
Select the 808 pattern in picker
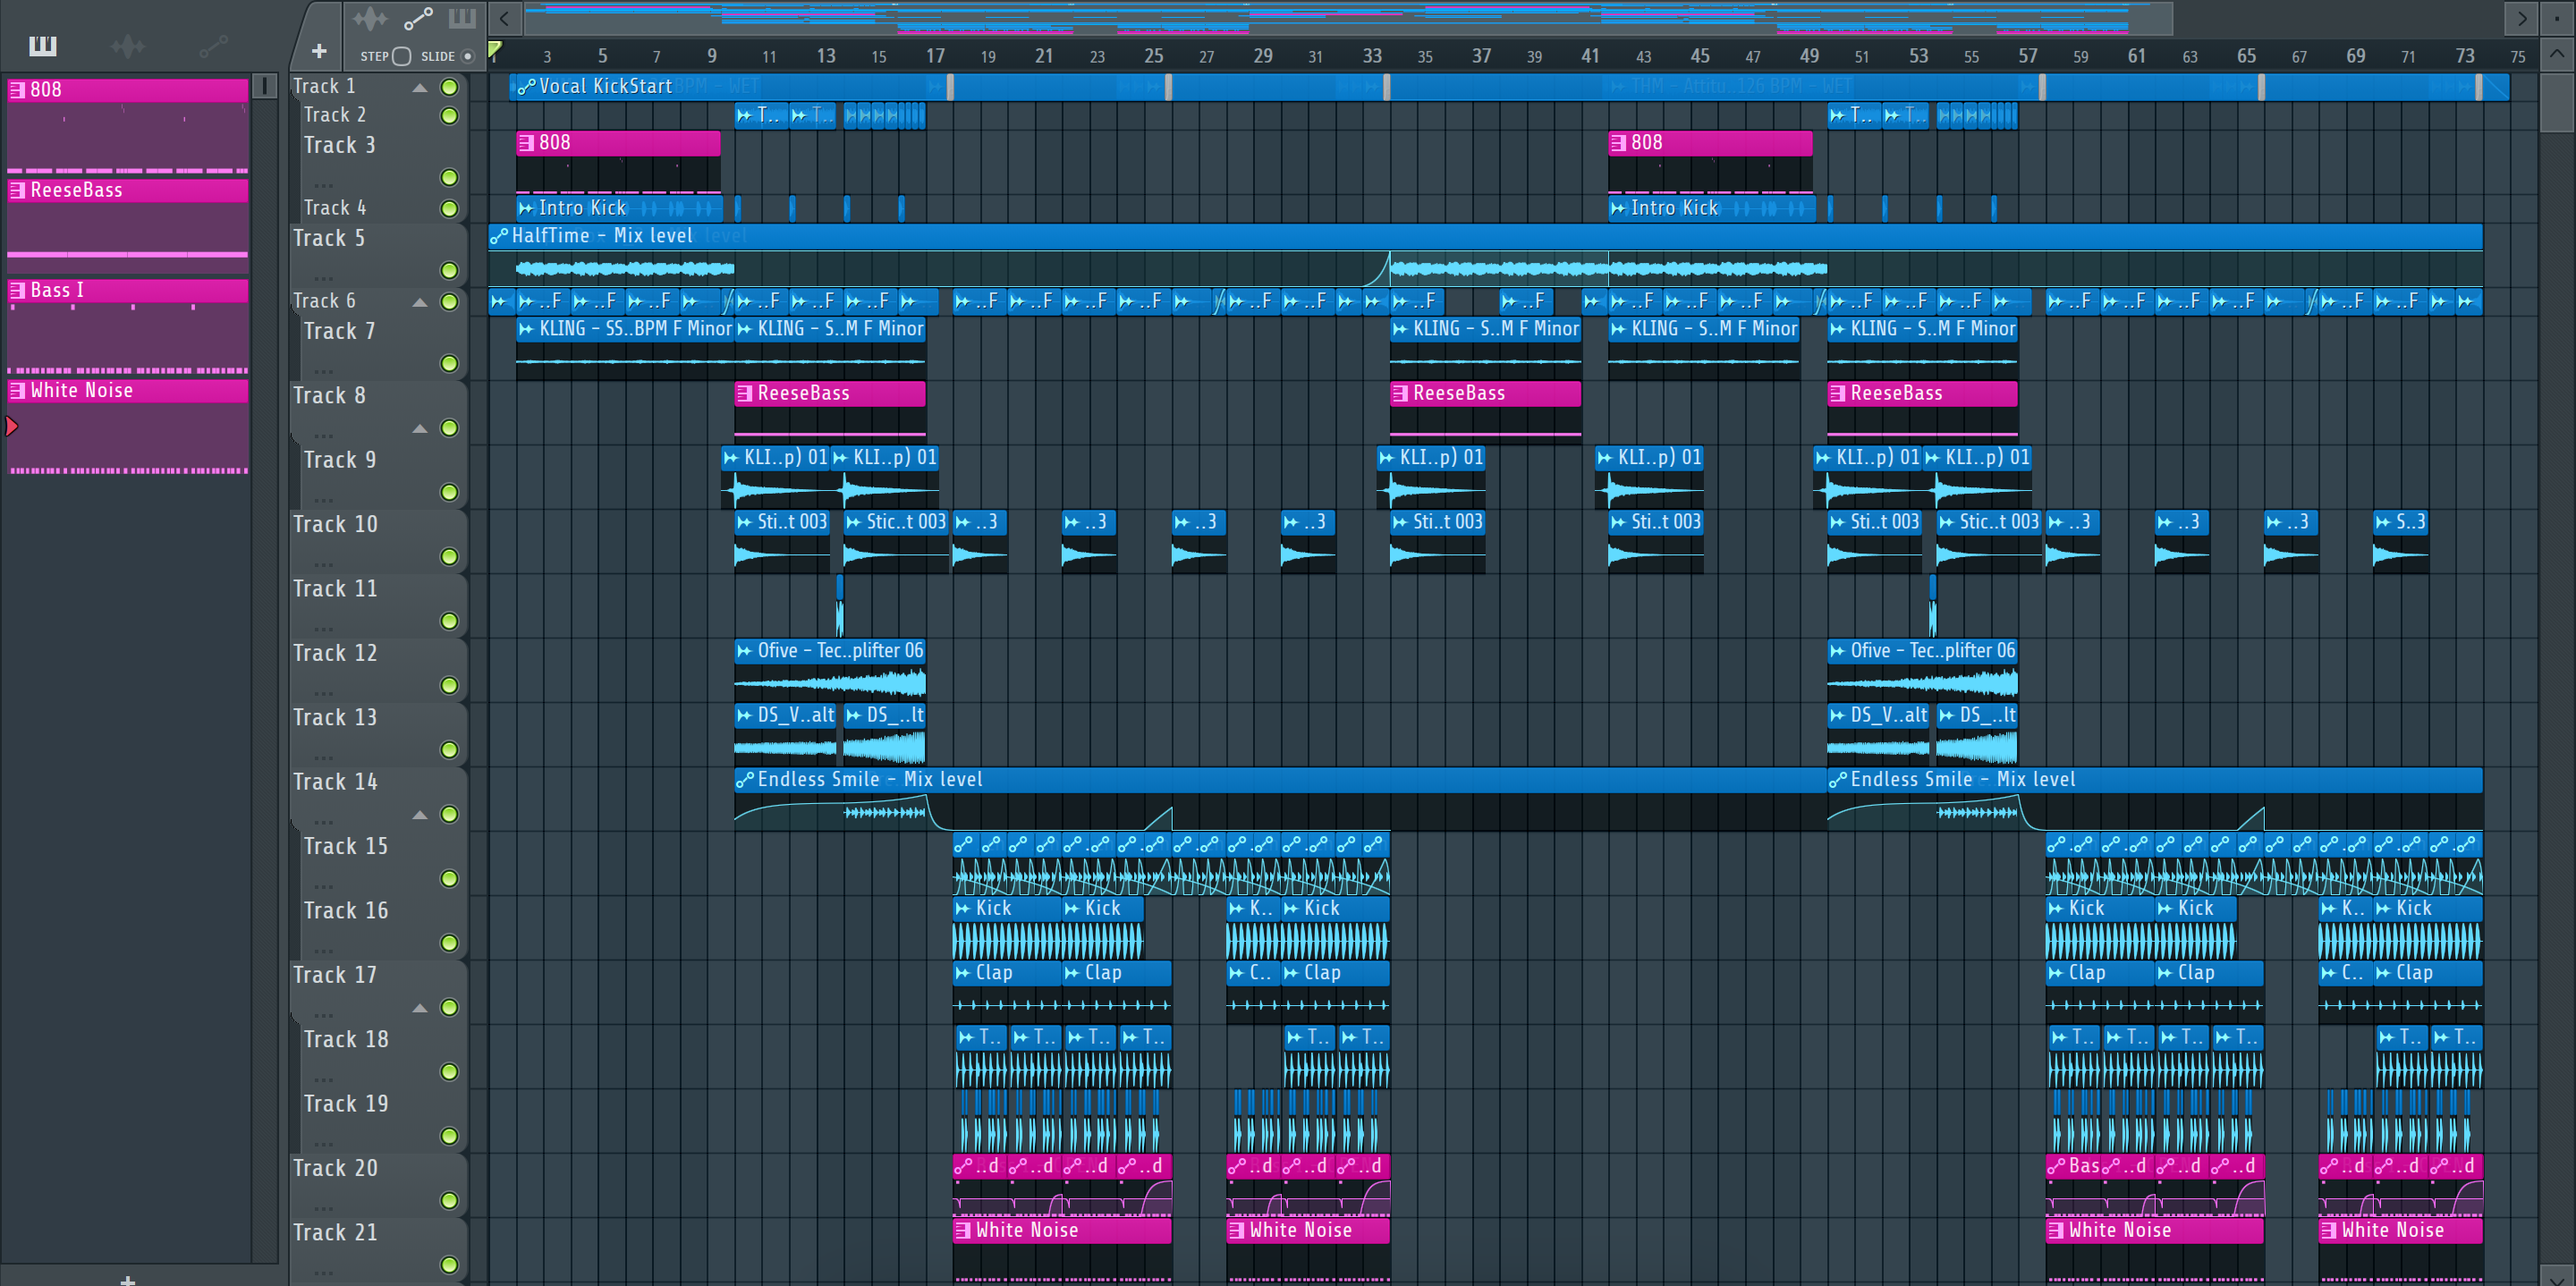pyautogui.click(x=127, y=126)
